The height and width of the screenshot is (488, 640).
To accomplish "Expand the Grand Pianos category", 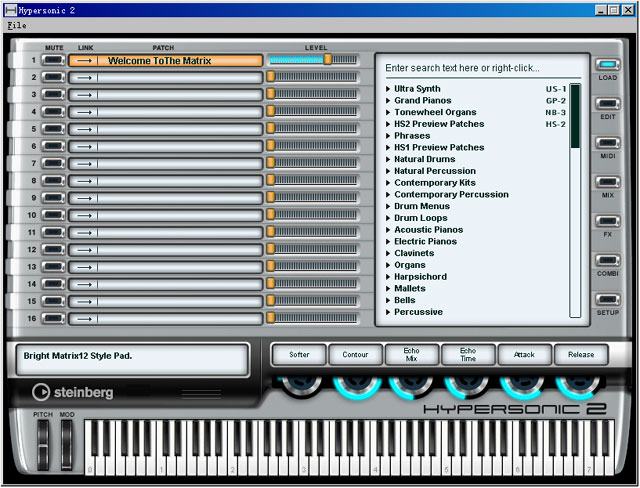I will pyautogui.click(x=389, y=101).
